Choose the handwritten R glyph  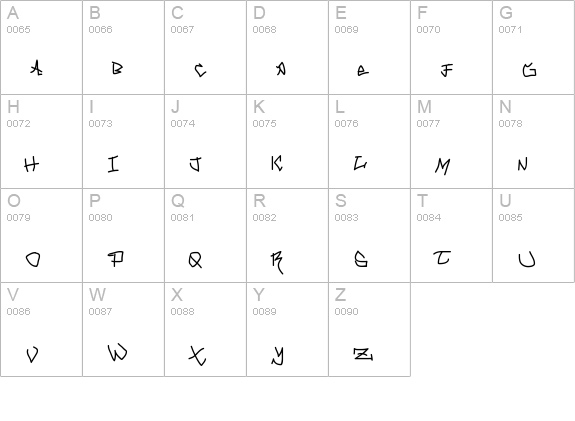tap(277, 263)
